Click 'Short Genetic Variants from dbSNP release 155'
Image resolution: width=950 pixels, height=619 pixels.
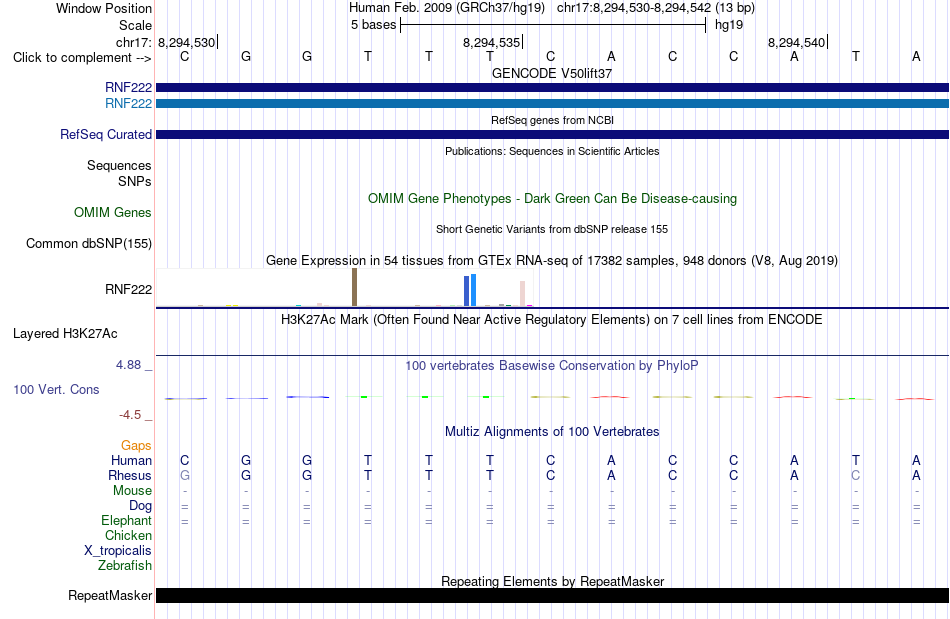[552, 229]
